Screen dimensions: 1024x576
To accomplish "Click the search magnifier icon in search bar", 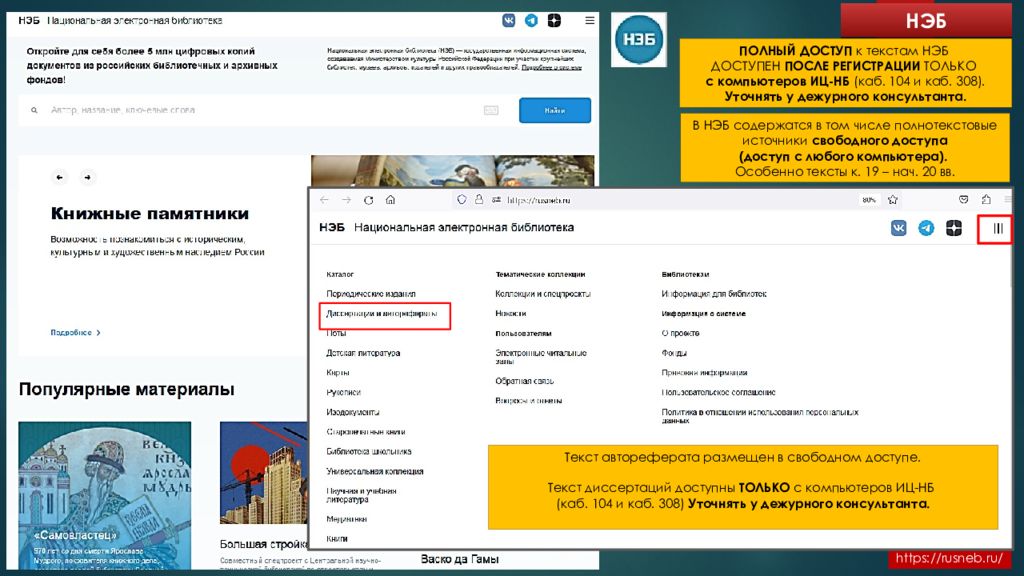I will click(34, 110).
